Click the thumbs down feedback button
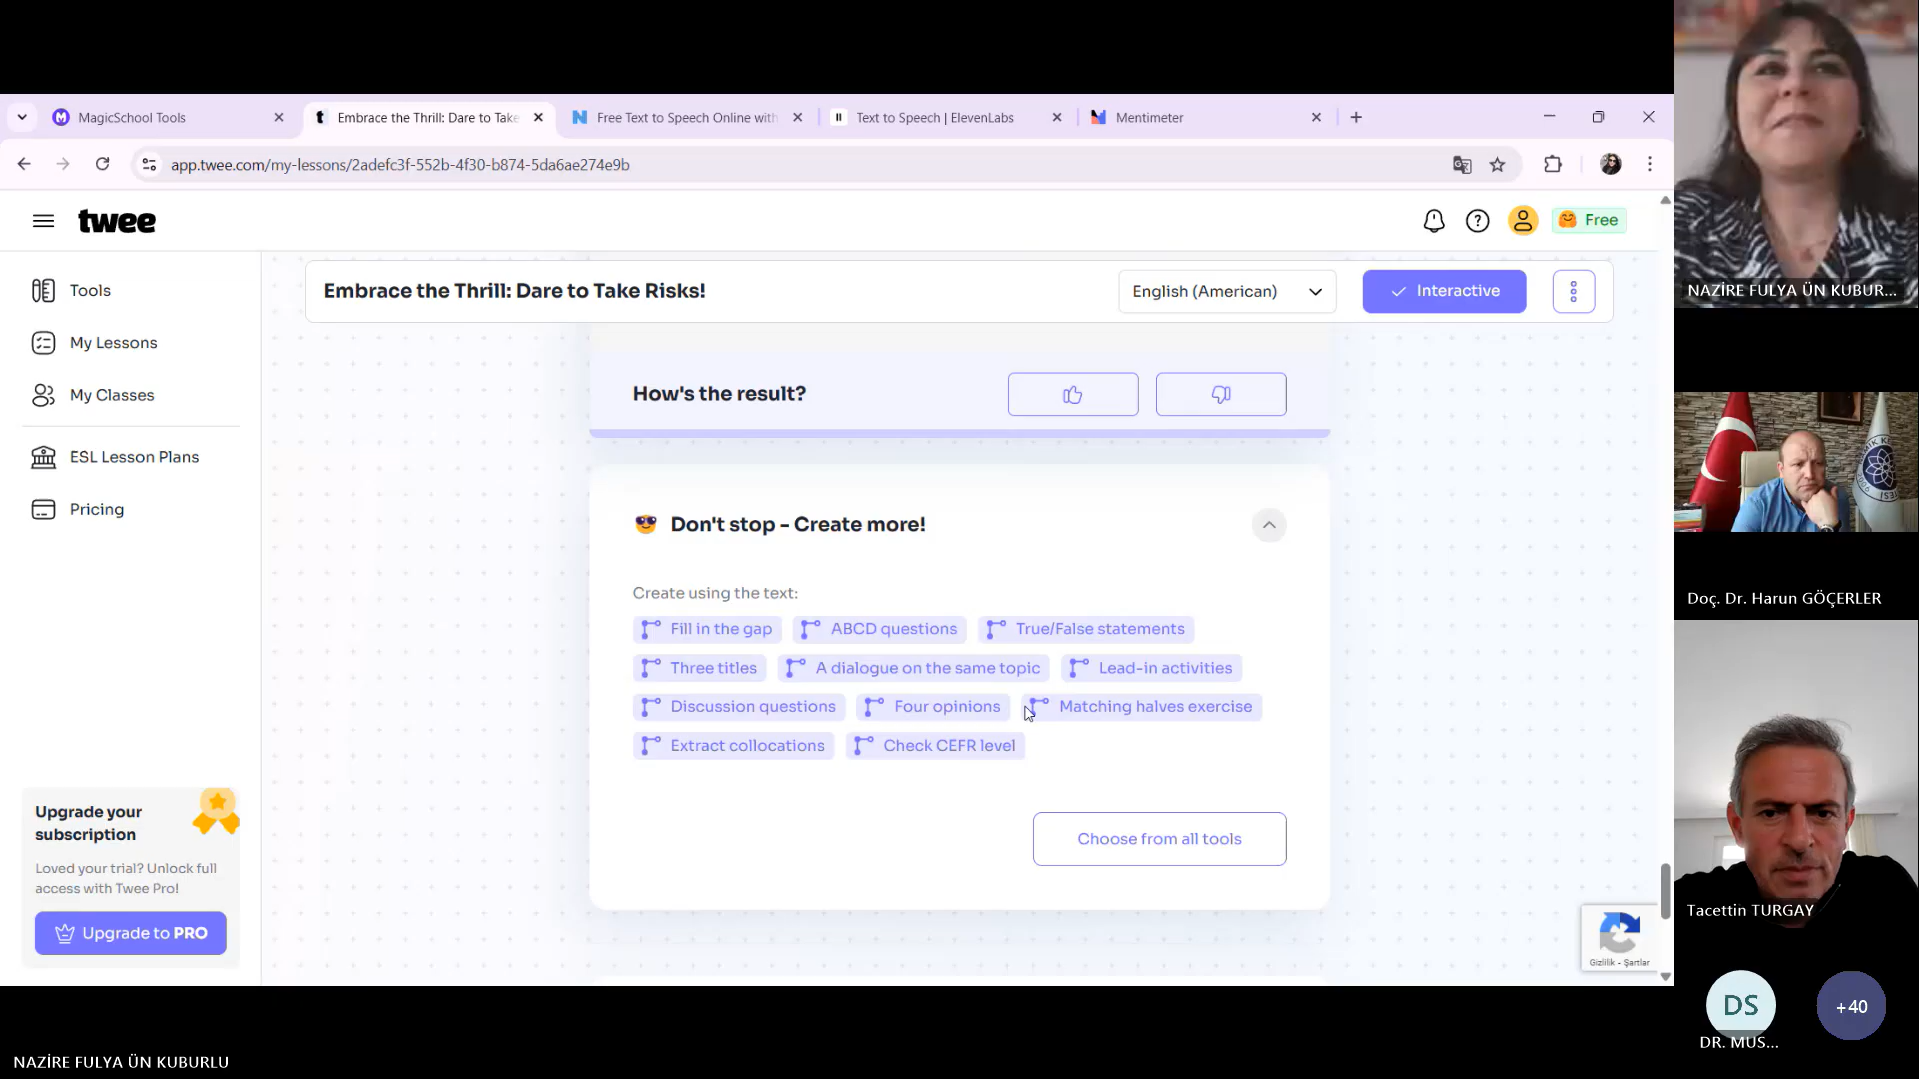The image size is (1919, 1079). pyautogui.click(x=1220, y=394)
